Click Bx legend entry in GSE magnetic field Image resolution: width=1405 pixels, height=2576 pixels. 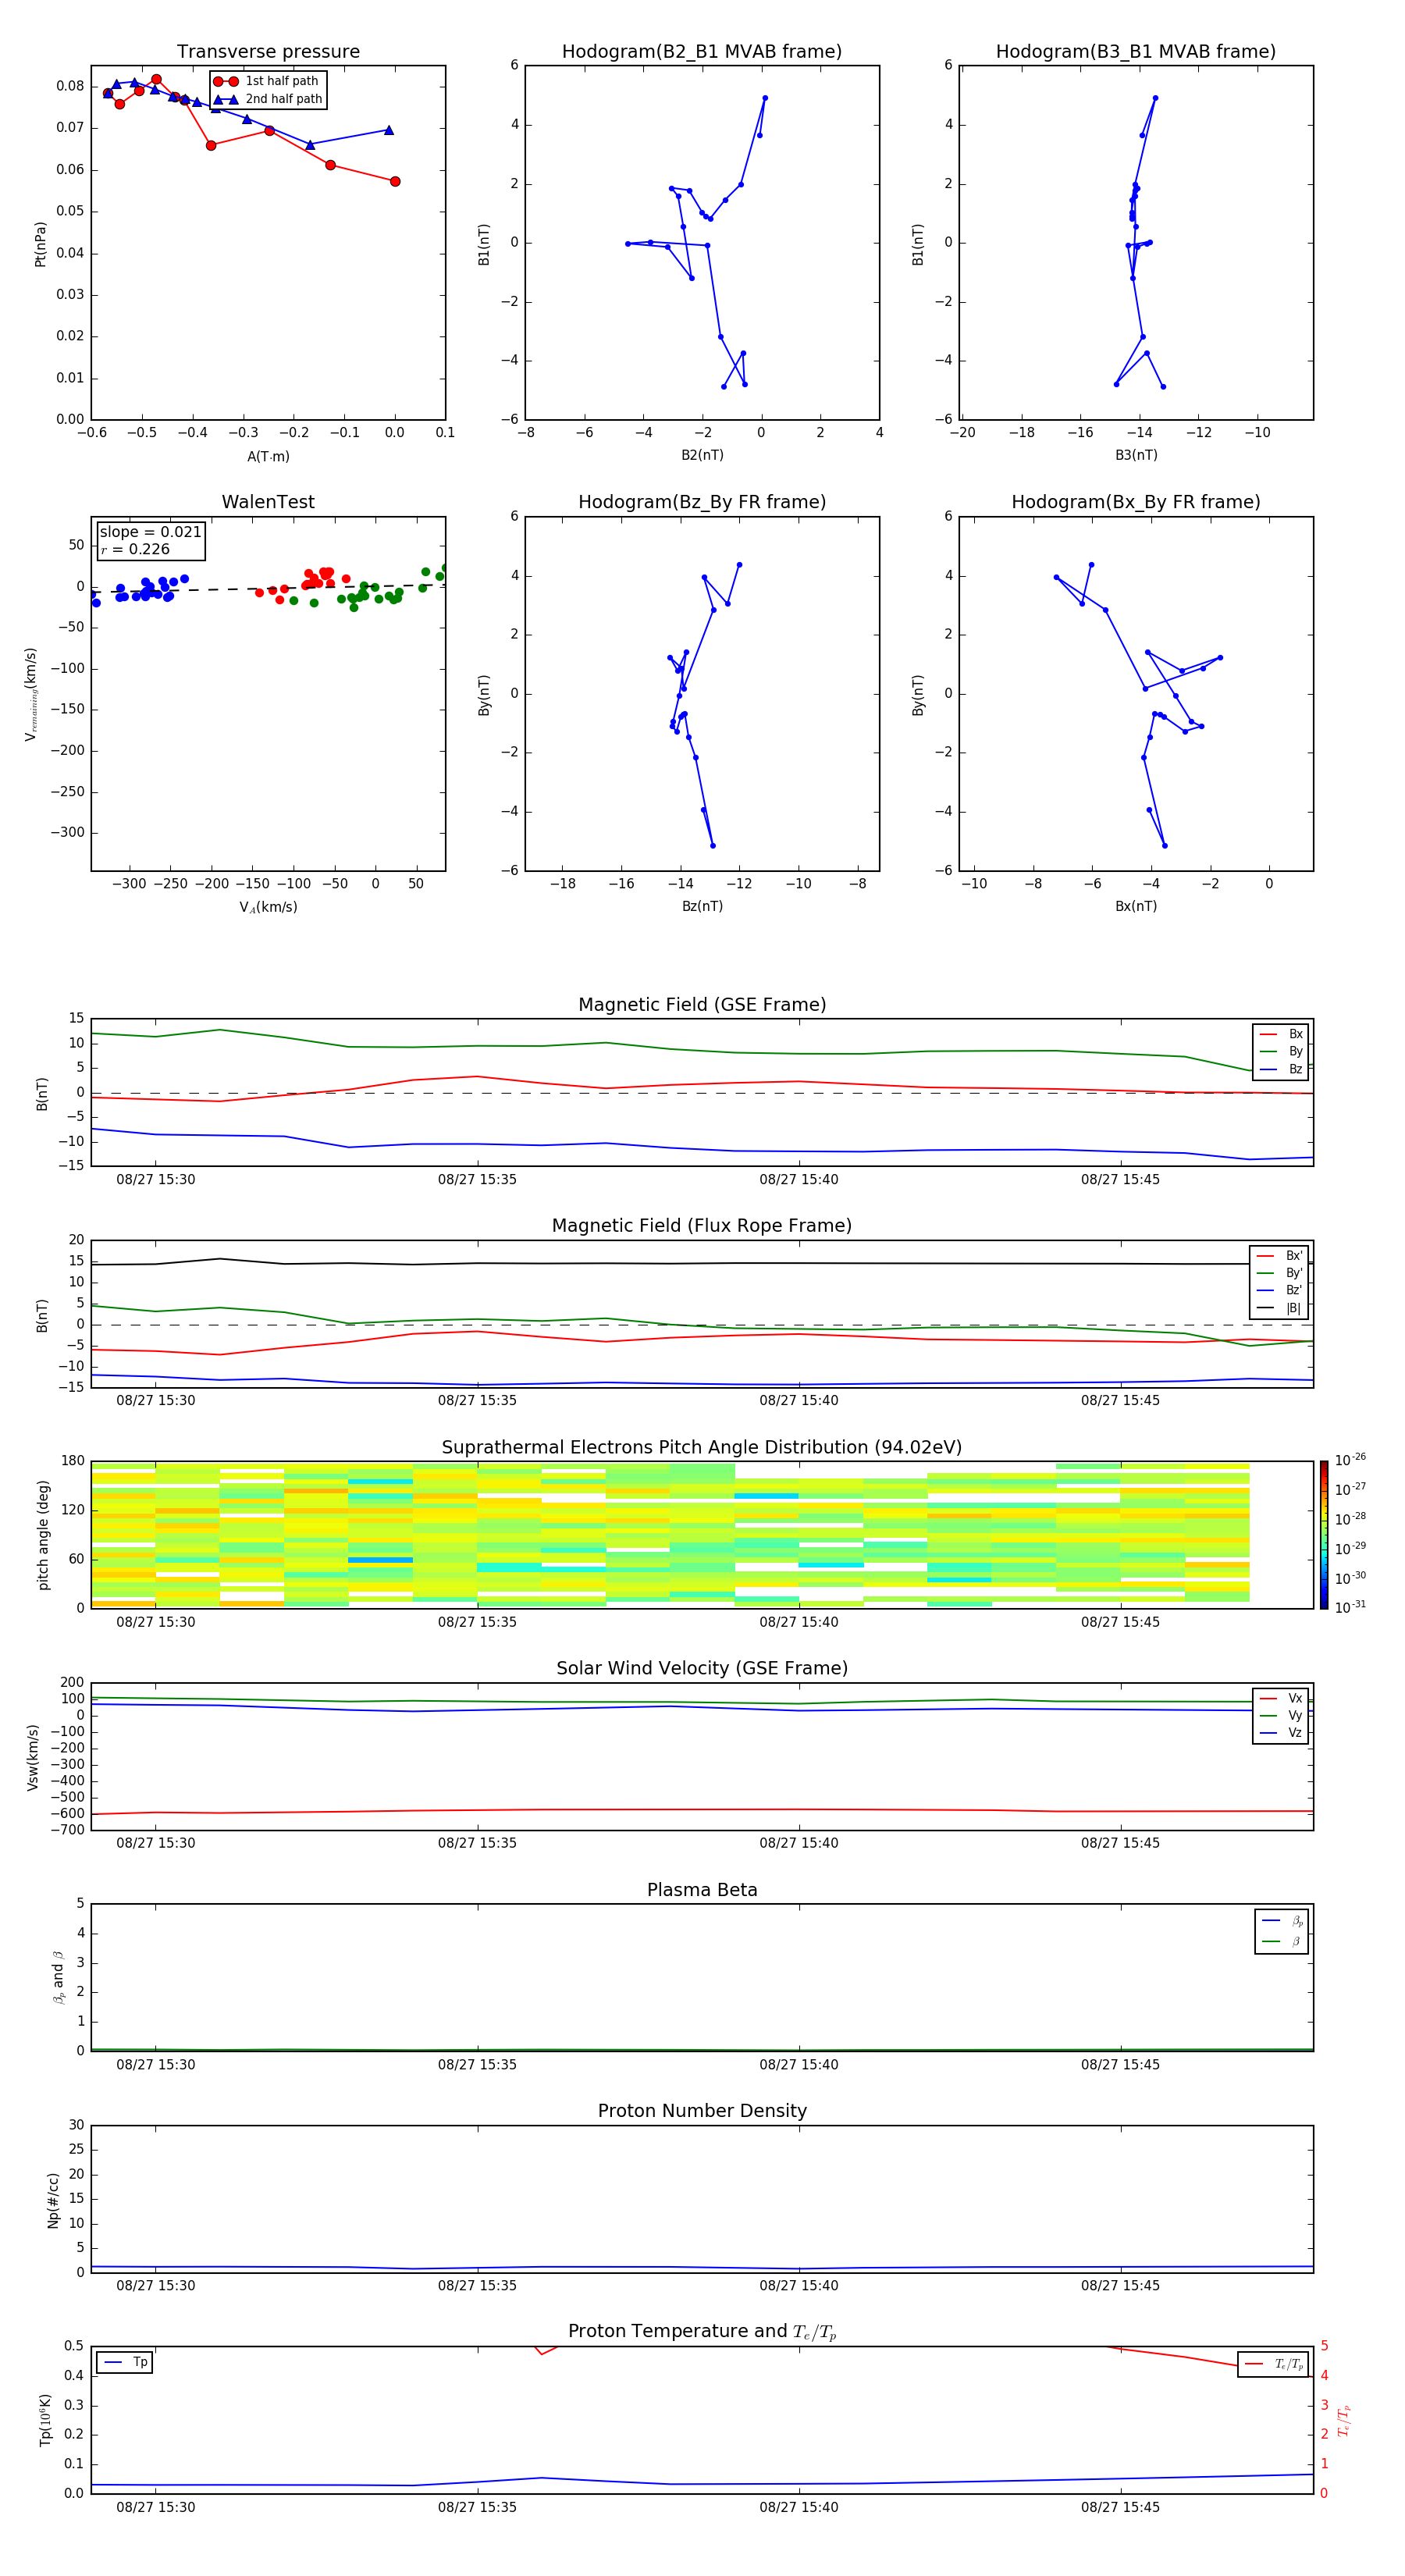(x=1282, y=1034)
